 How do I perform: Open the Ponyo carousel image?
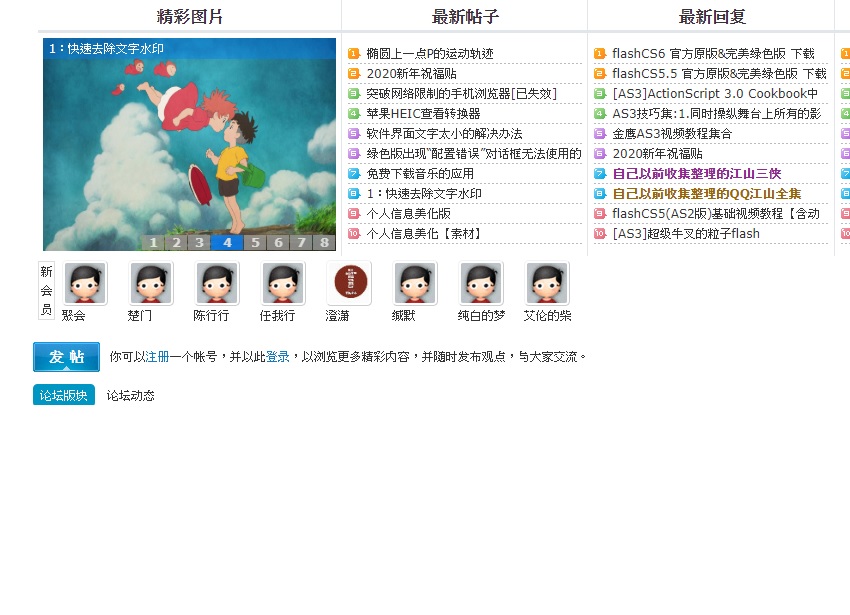click(189, 144)
